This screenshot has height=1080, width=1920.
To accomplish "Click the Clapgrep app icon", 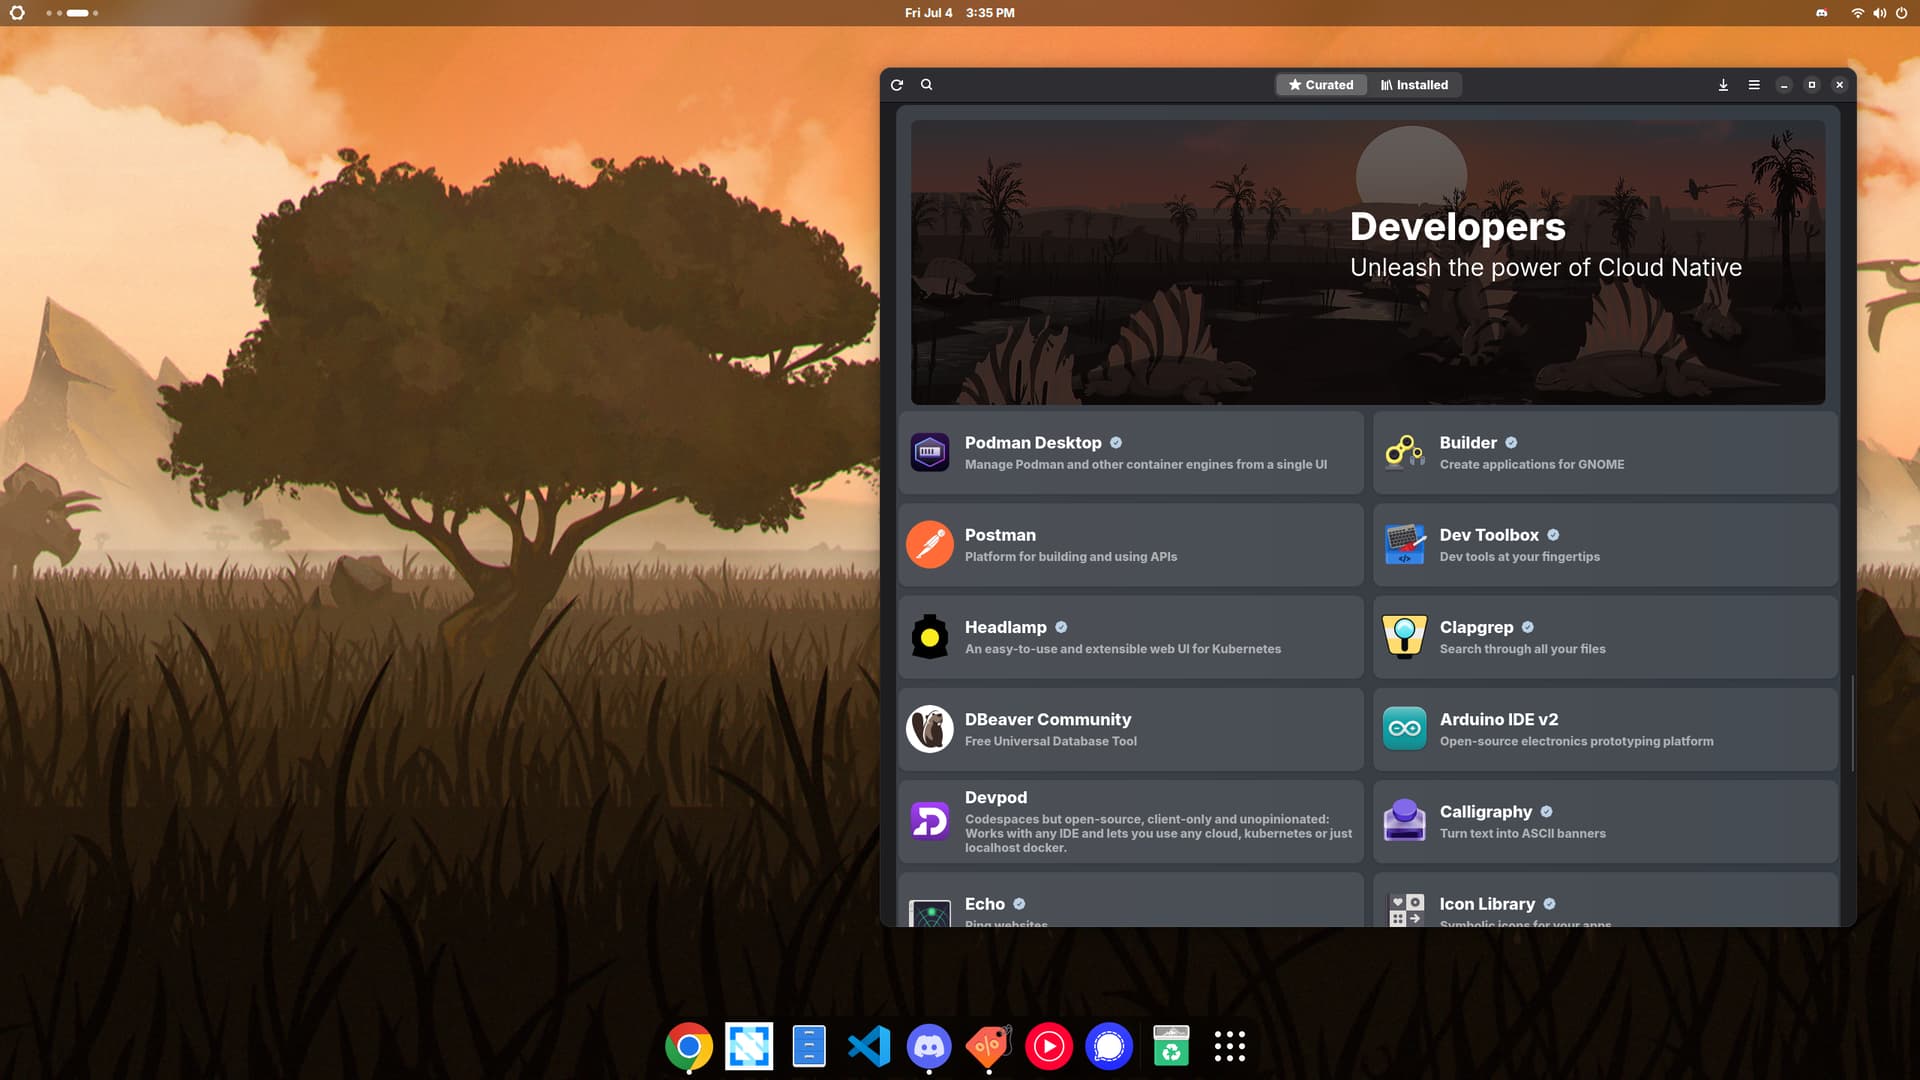I will click(1405, 637).
